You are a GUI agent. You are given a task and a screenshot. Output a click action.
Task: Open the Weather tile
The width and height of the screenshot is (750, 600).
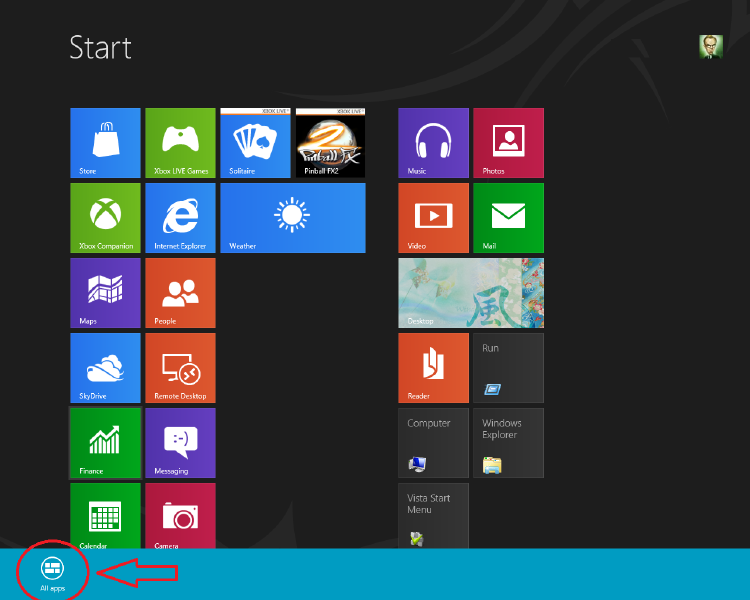[x=293, y=218]
